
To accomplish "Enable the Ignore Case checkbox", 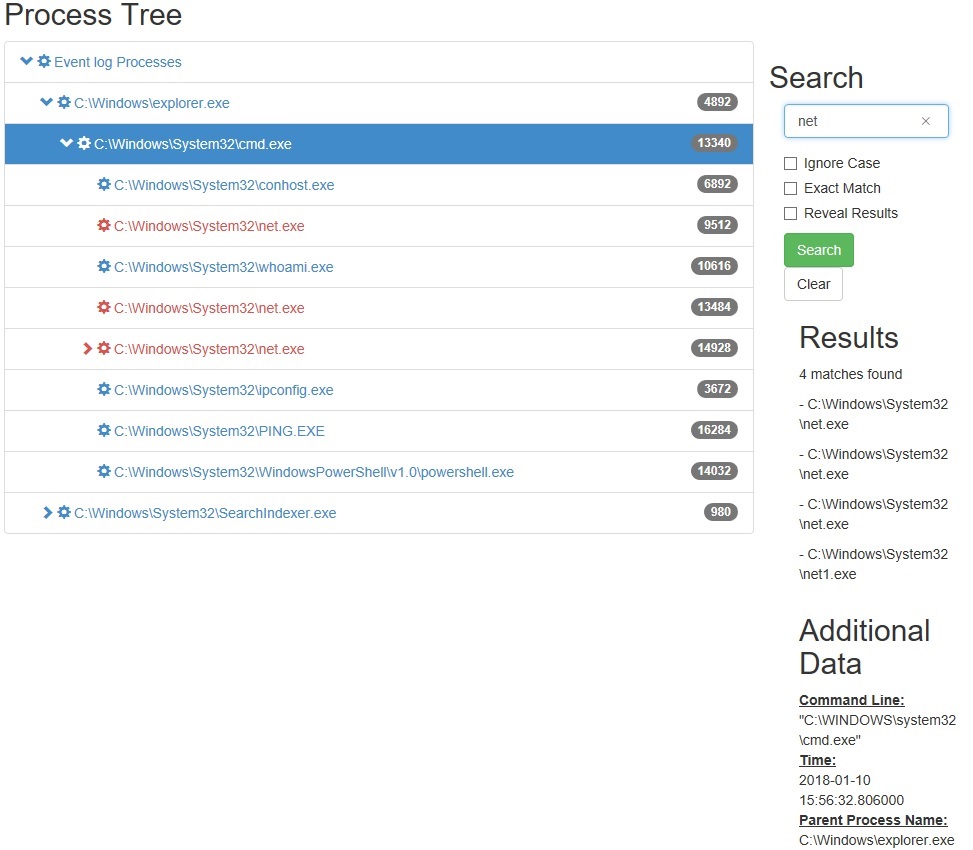I will click(790, 163).
